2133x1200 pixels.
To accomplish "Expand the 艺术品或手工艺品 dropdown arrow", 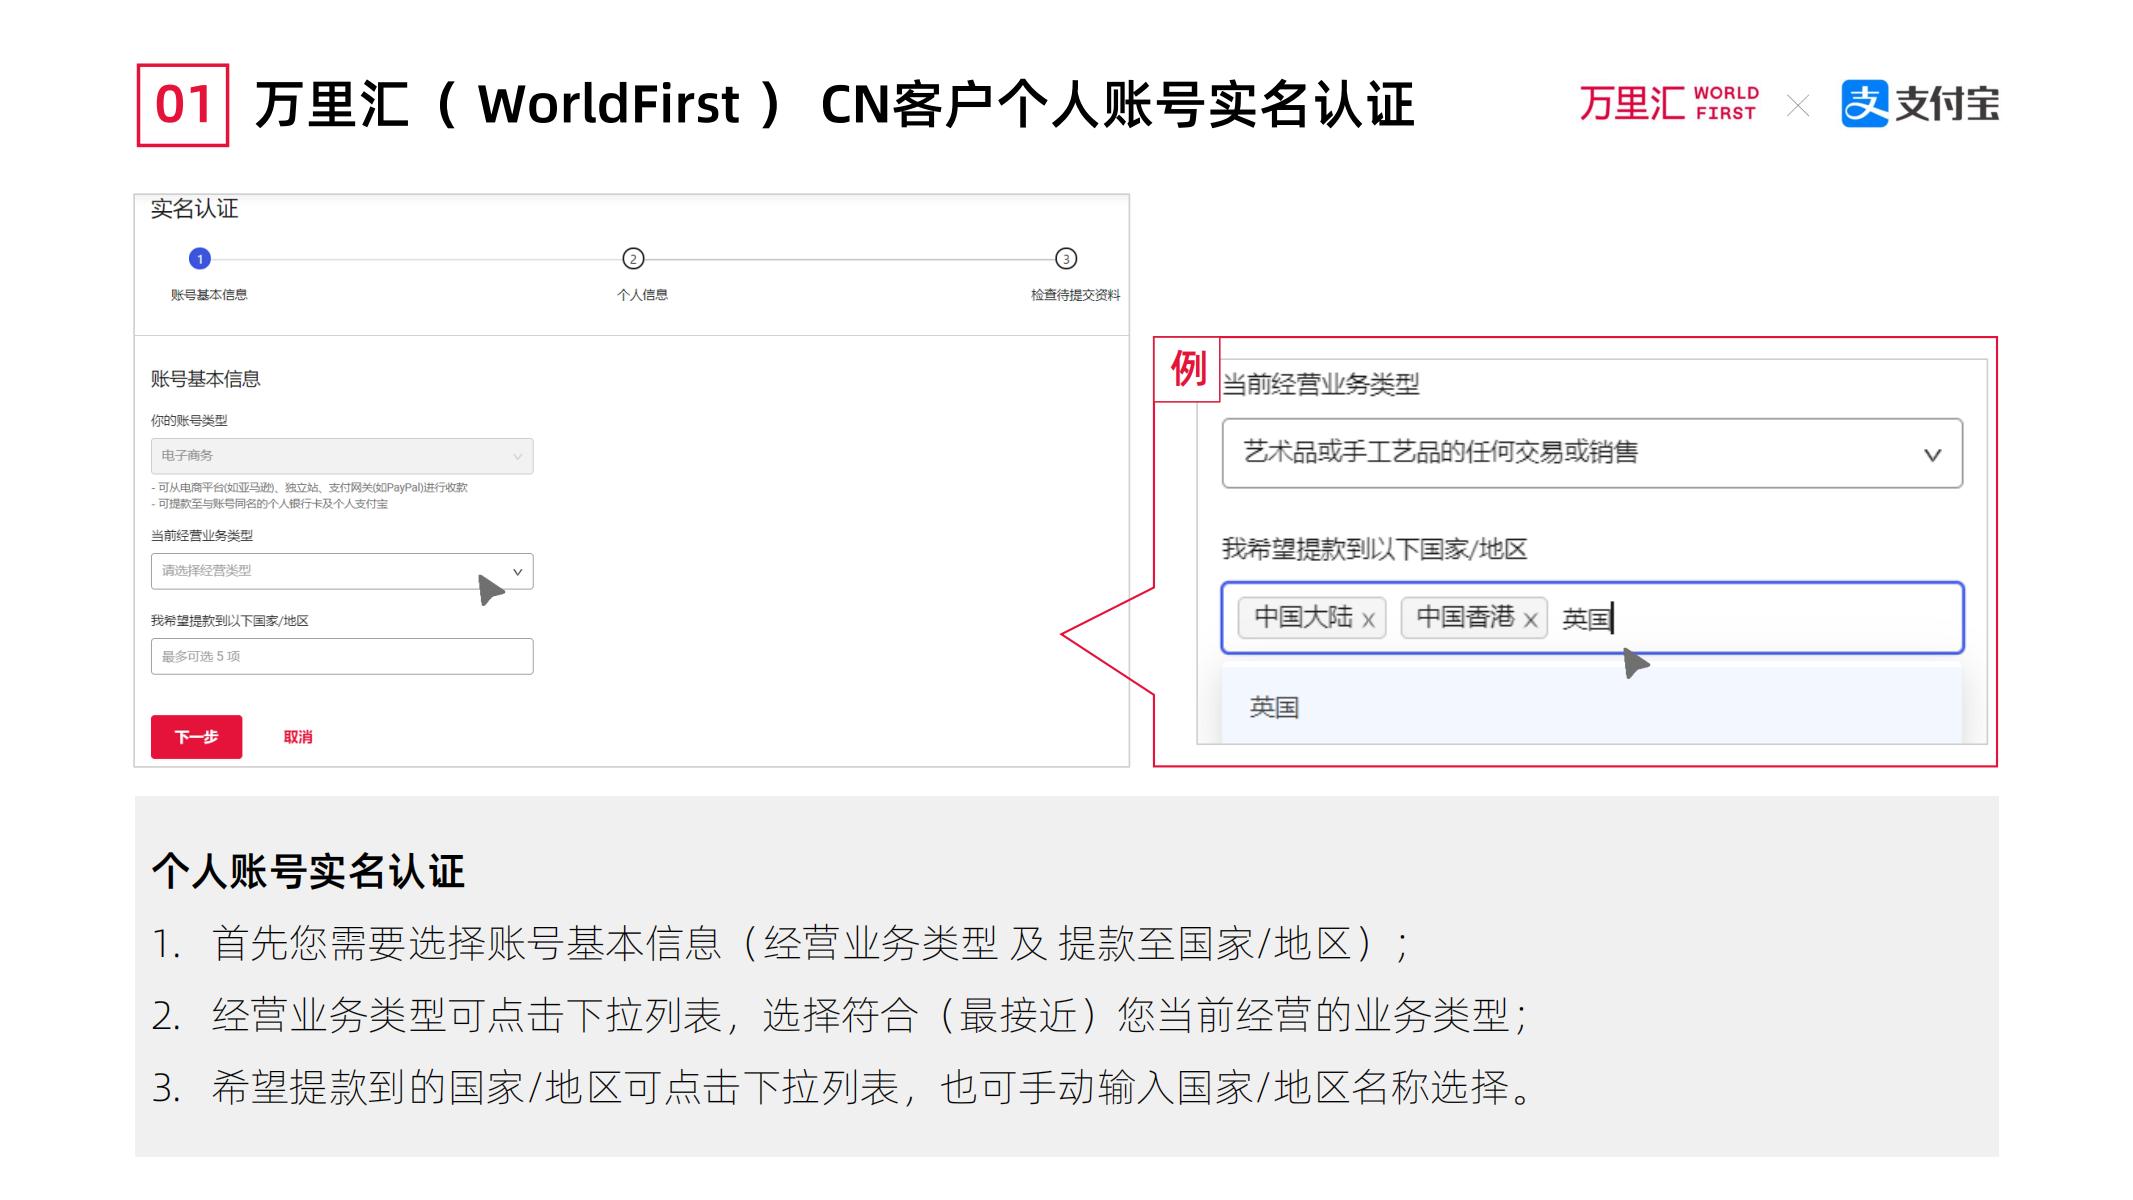I will 1932,455.
